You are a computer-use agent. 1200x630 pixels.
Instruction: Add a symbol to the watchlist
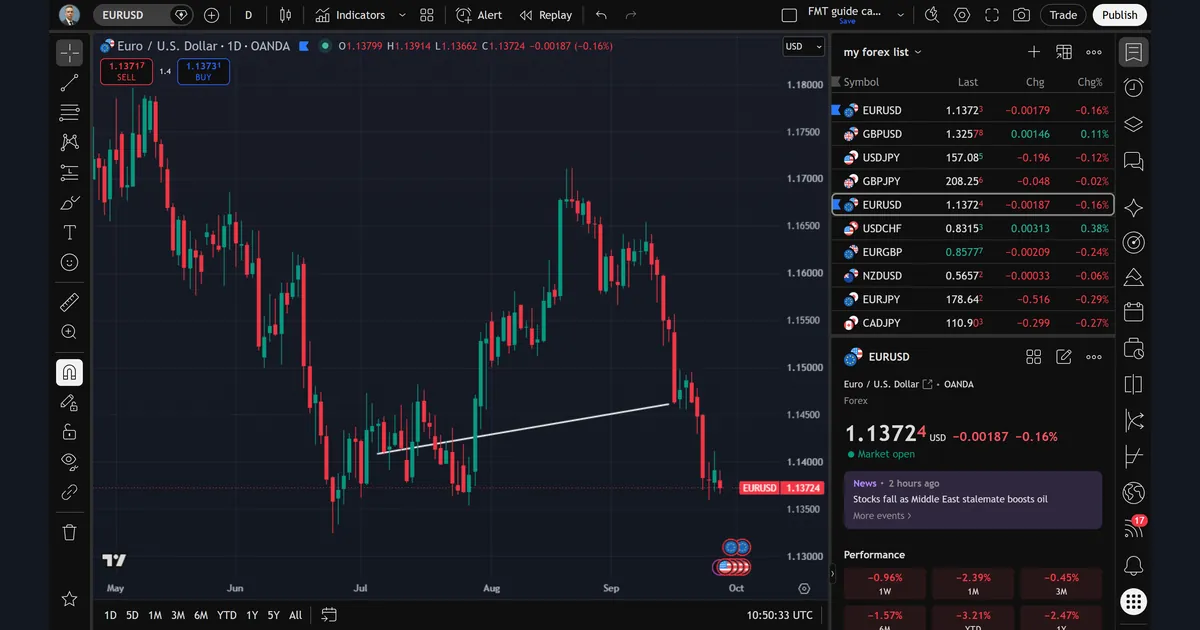click(1034, 52)
